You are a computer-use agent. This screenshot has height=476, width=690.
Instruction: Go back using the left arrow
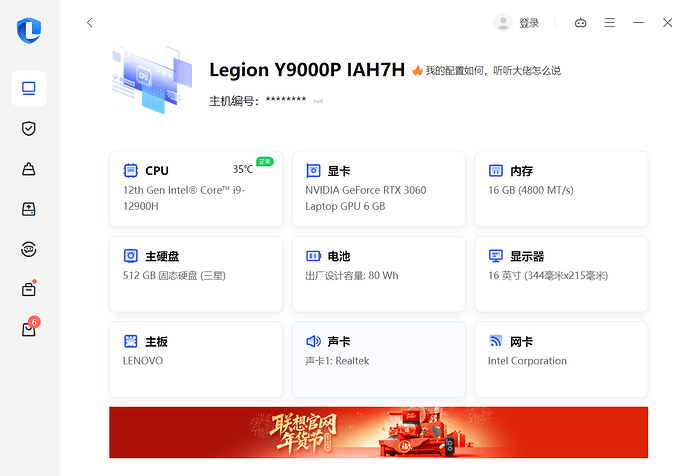pyautogui.click(x=90, y=22)
